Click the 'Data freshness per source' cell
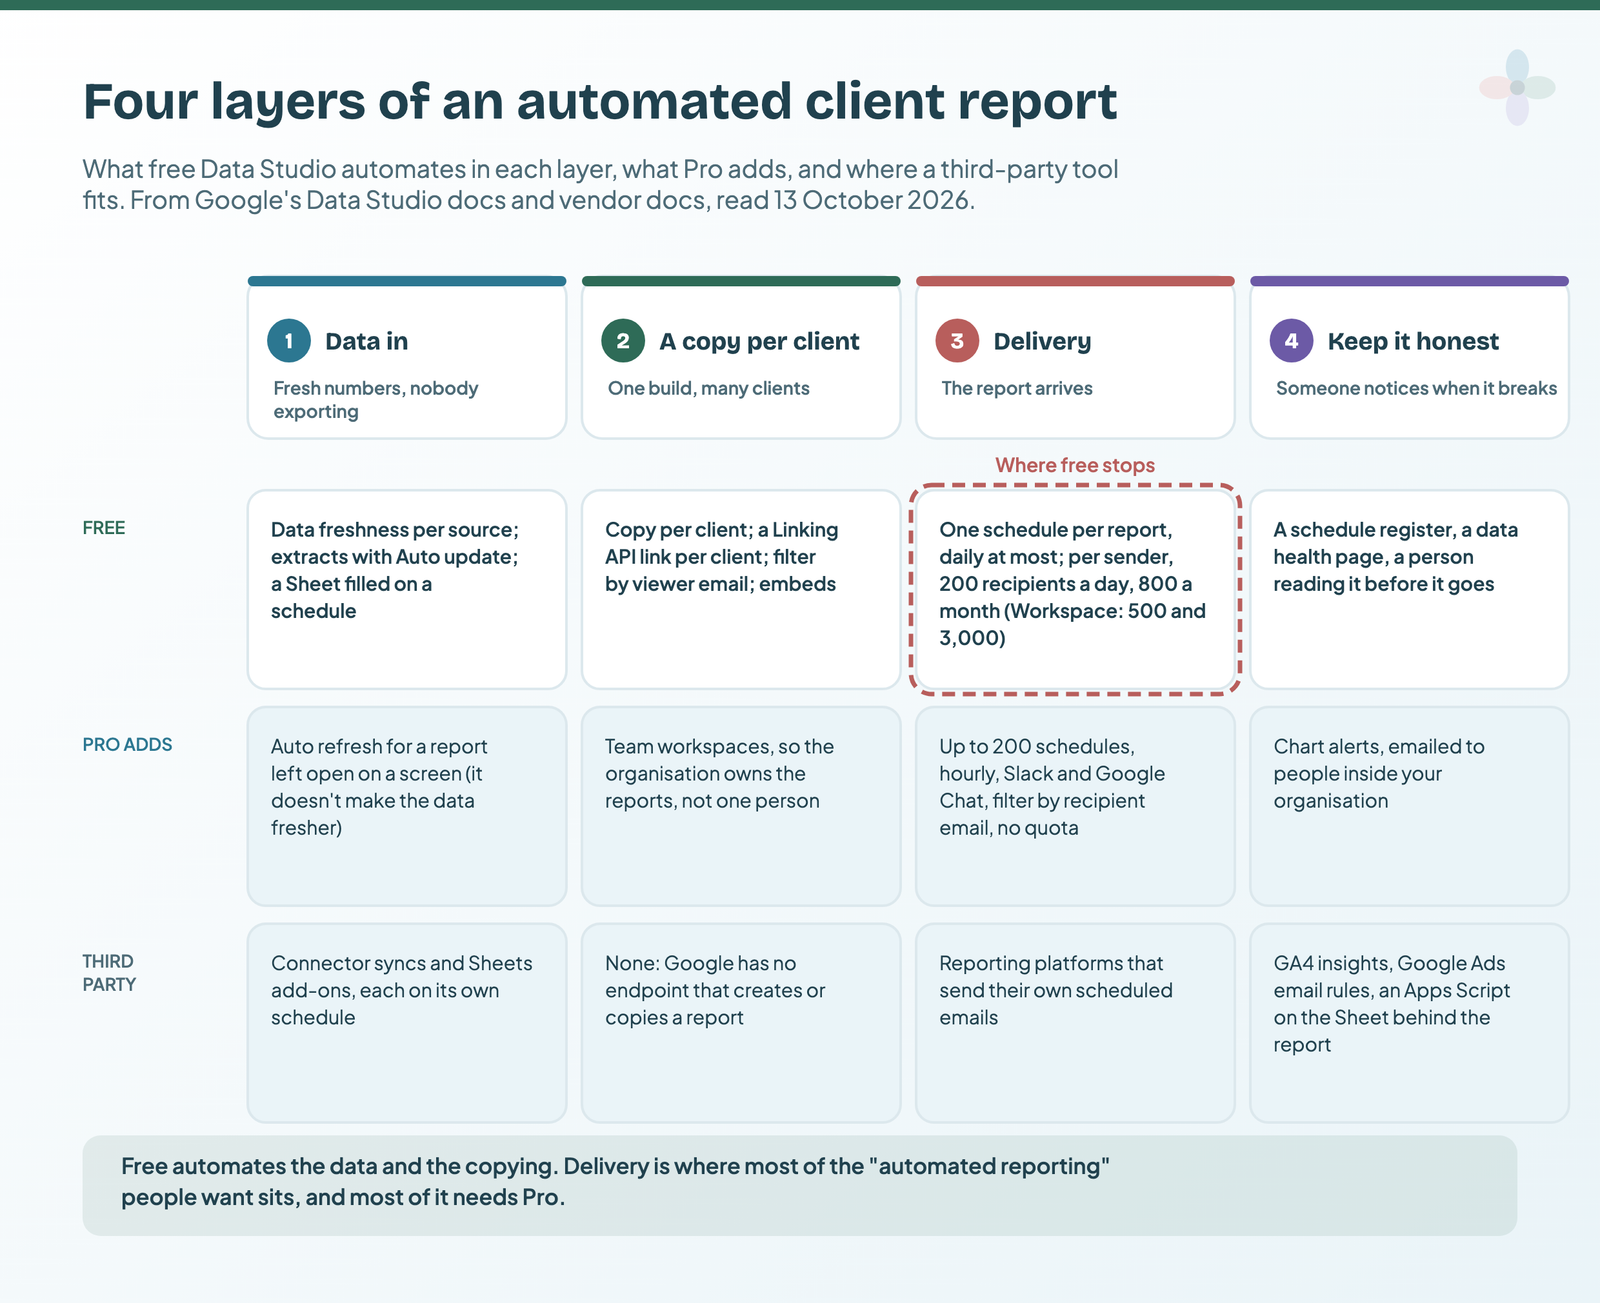The height and width of the screenshot is (1303, 1600). tap(407, 589)
